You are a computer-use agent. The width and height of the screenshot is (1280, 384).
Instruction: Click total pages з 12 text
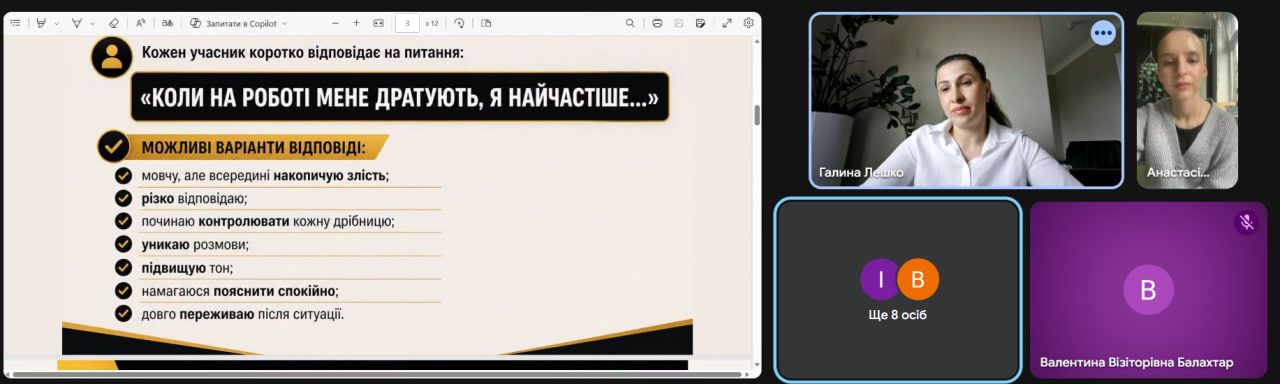pos(432,22)
